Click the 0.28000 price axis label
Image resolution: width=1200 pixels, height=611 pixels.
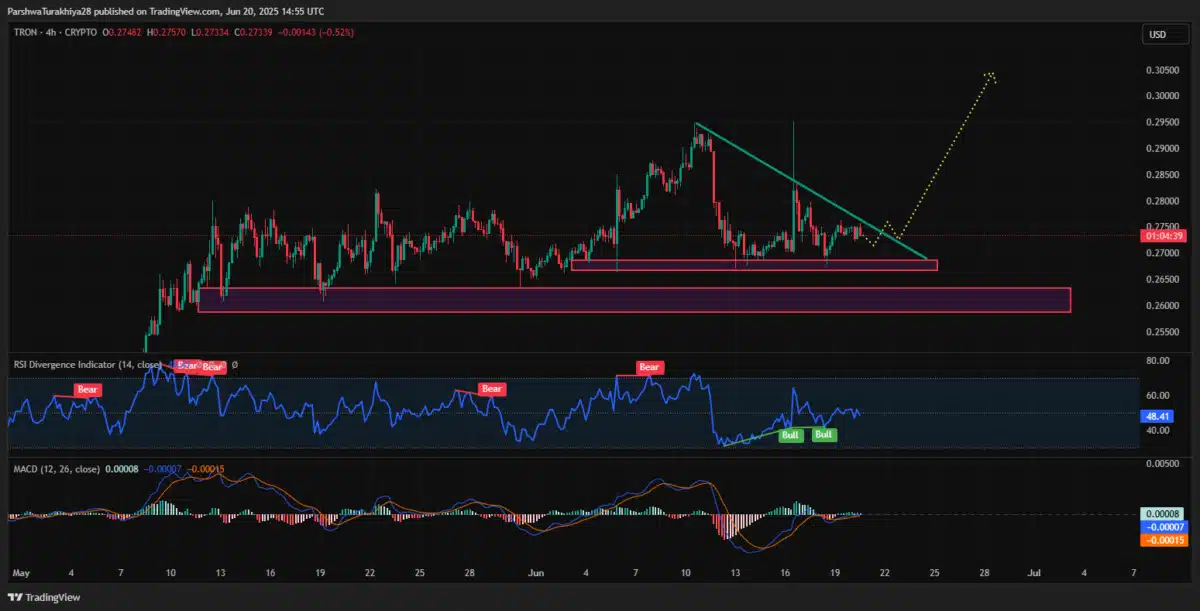pyautogui.click(x=1161, y=200)
